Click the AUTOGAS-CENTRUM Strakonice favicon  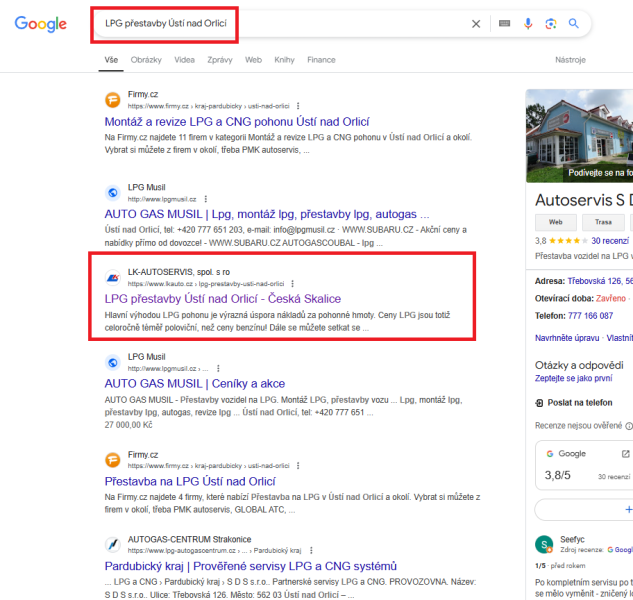tap(113, 544)
